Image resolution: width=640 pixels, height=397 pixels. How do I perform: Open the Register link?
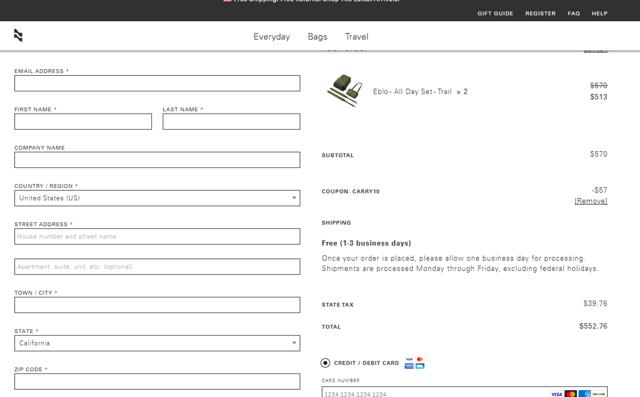pos(540,13)
